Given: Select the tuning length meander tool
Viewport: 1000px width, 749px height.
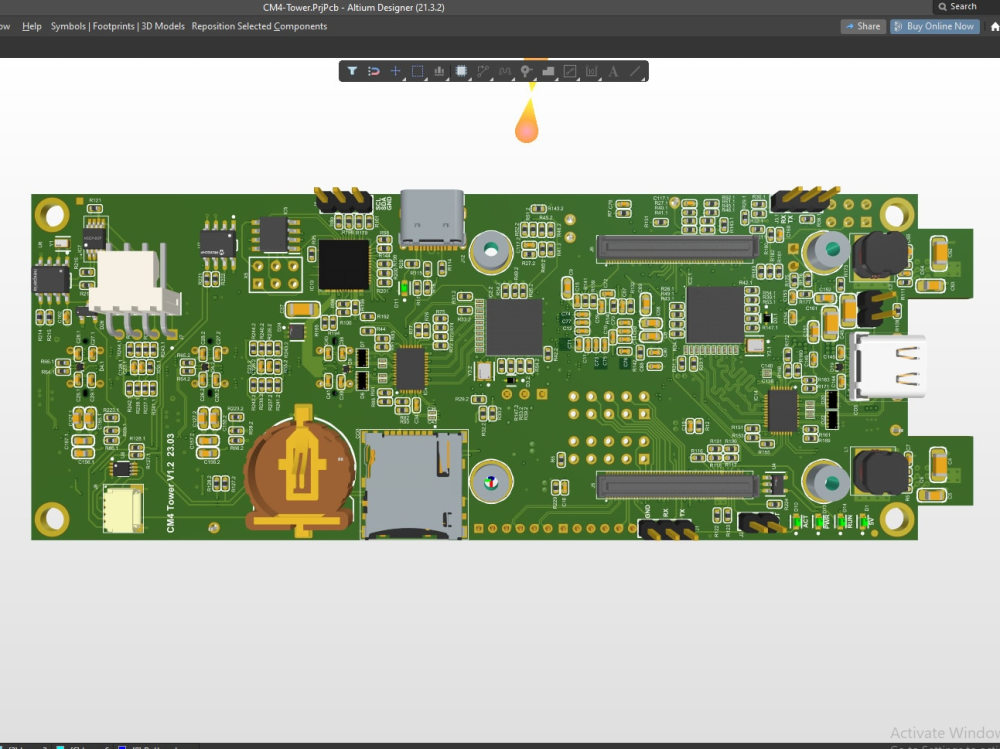Looking at the screenshot, I should (504, 71).
